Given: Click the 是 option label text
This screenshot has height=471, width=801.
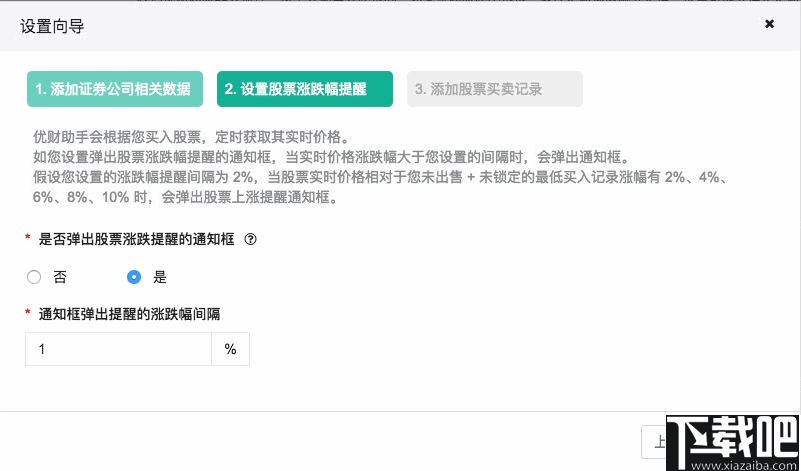Looking at the screenshot, I should point(160,277).
